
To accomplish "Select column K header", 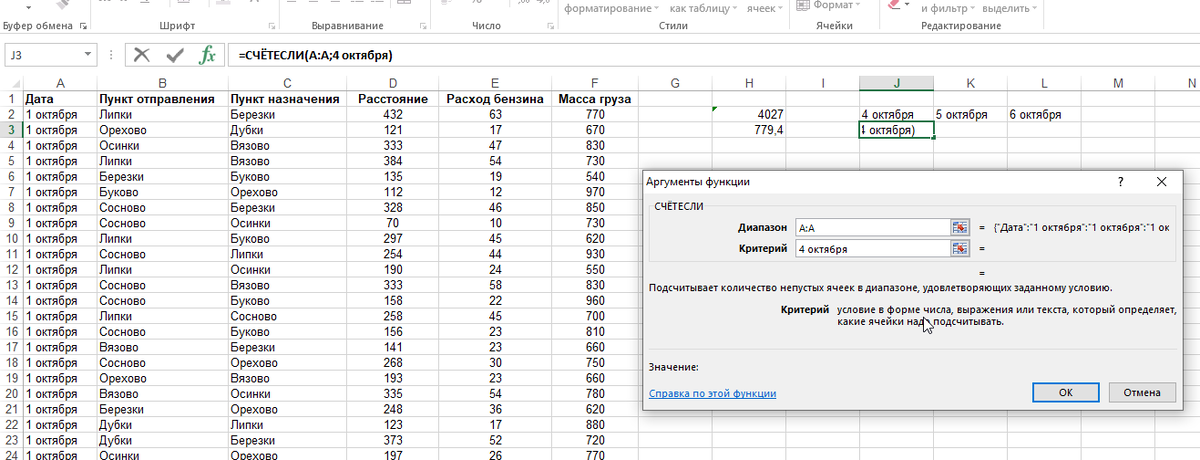I will pyautogui.click(x=970, y=82).
